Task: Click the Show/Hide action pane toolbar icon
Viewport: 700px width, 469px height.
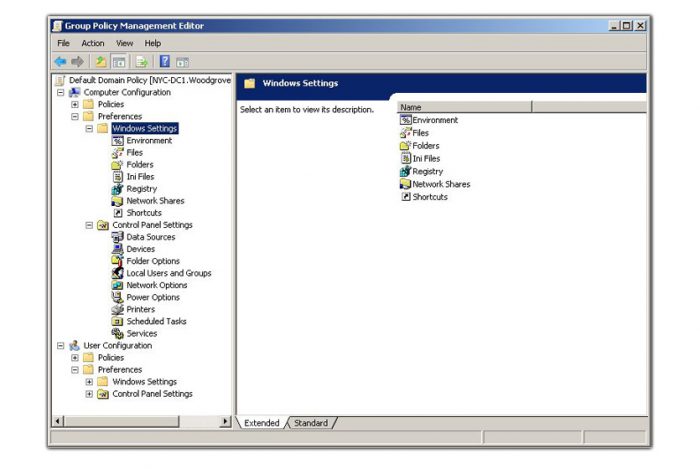Action: [182, 62]
